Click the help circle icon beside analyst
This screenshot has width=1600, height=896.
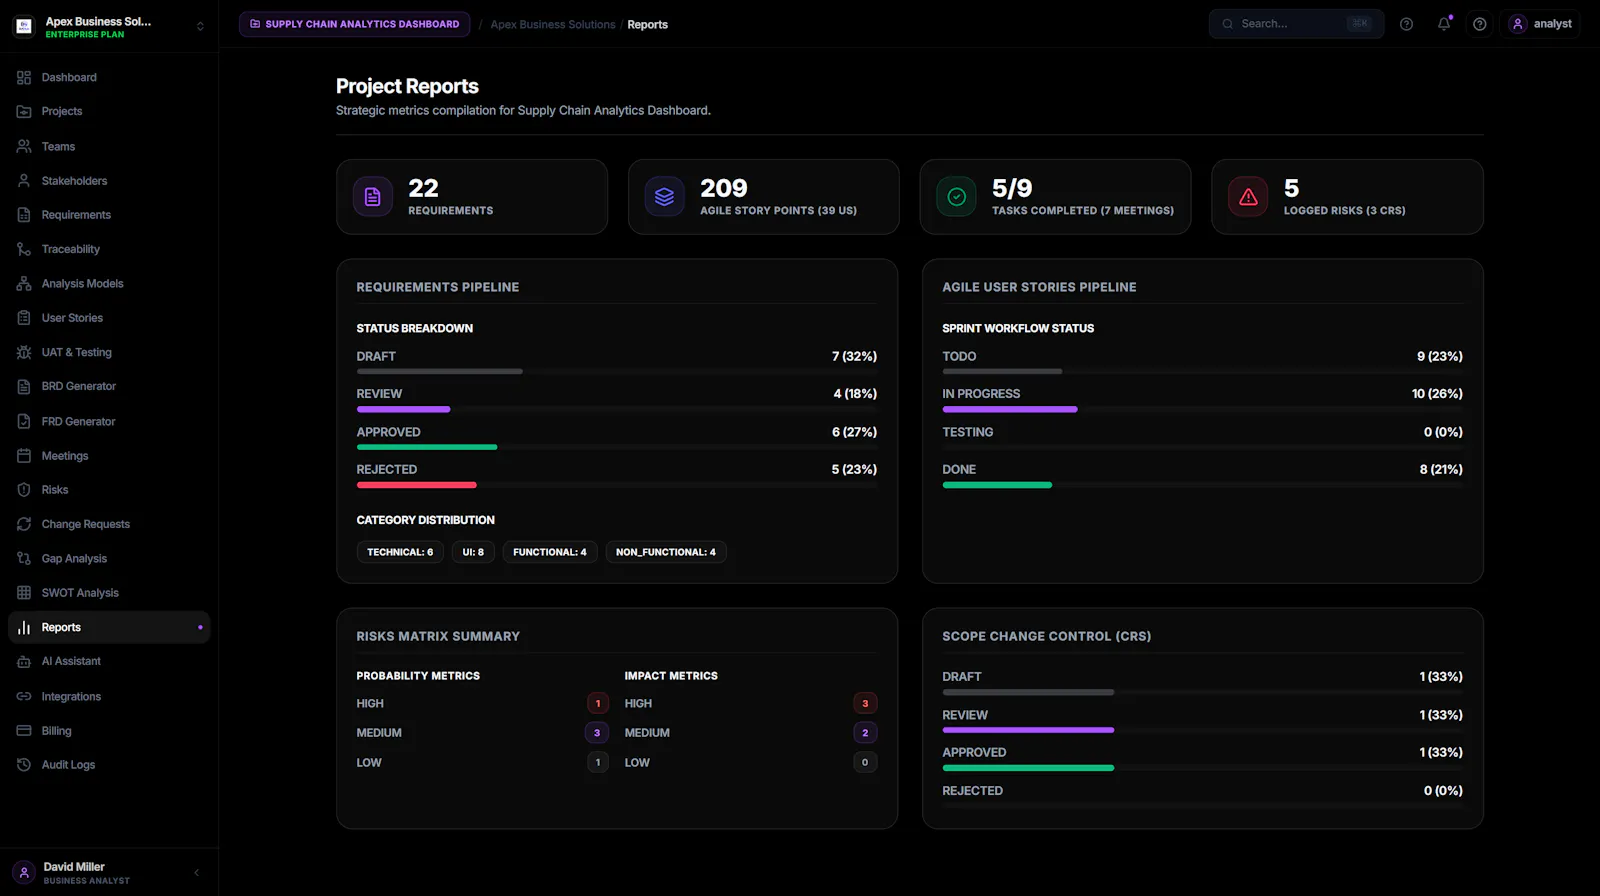(x=1480, y=24)
